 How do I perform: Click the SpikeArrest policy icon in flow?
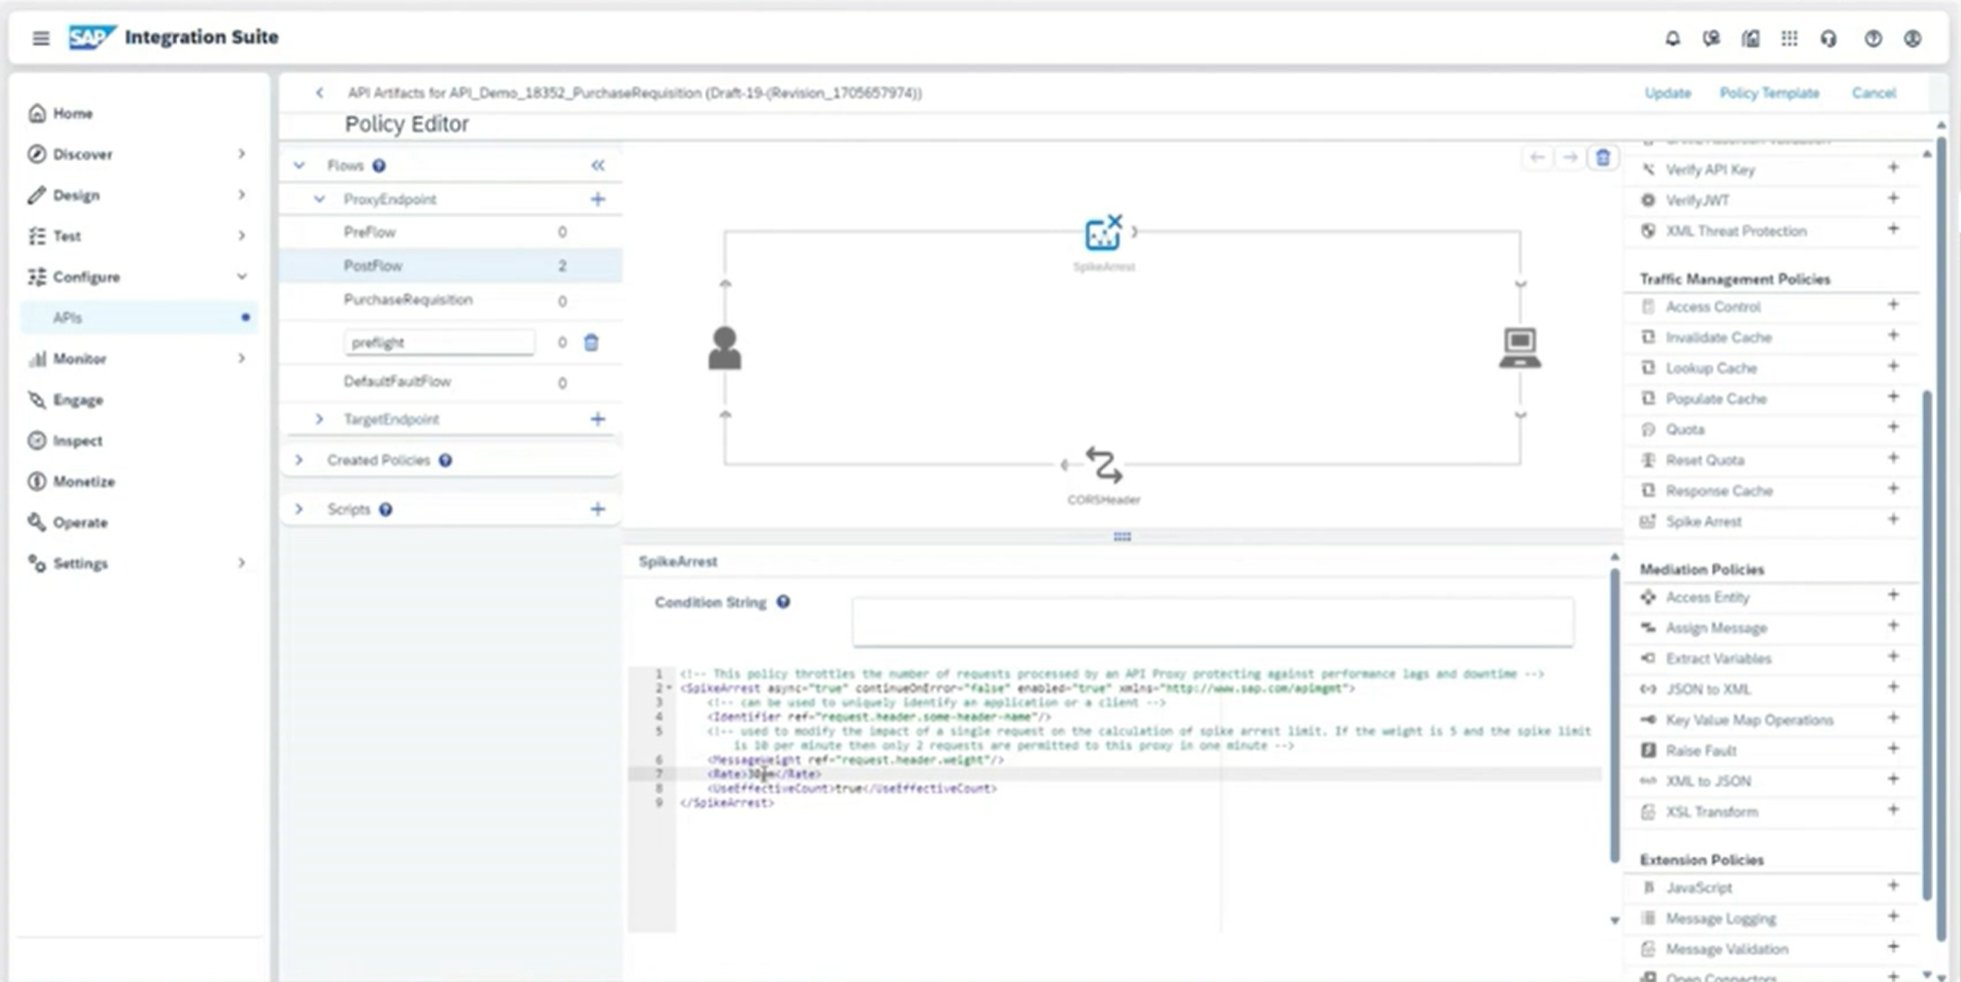point(1103,234)
